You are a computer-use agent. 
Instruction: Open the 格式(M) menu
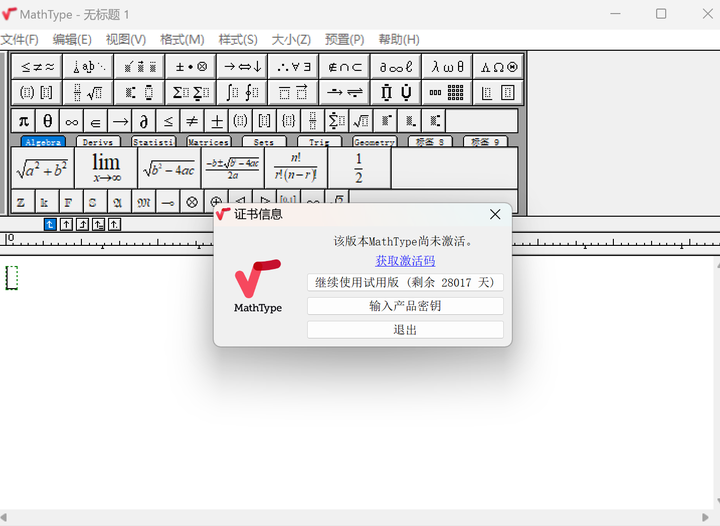182,39
